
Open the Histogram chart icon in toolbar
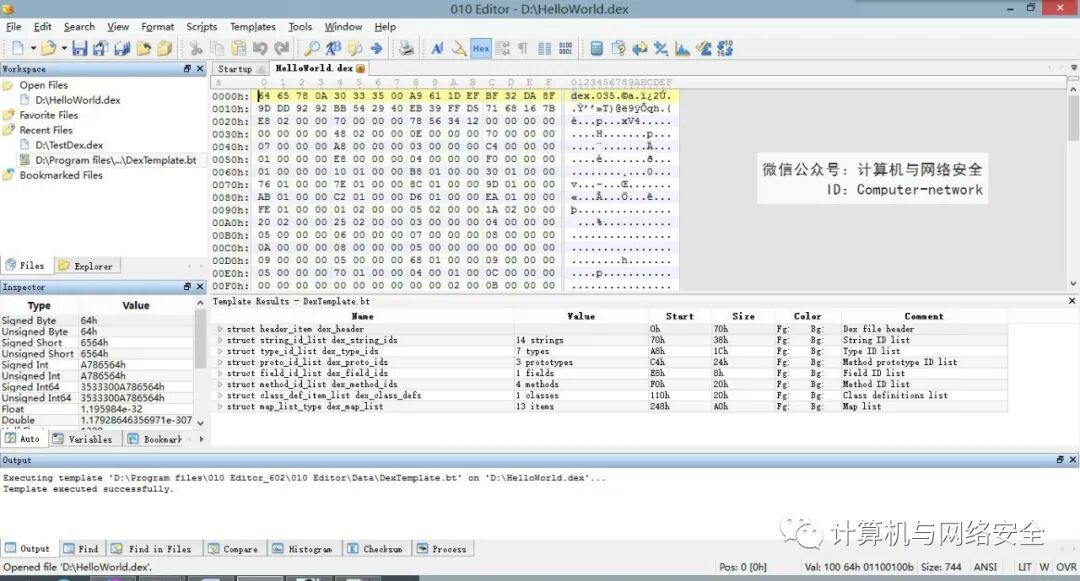pyautogui.click(x=682, y=48)
